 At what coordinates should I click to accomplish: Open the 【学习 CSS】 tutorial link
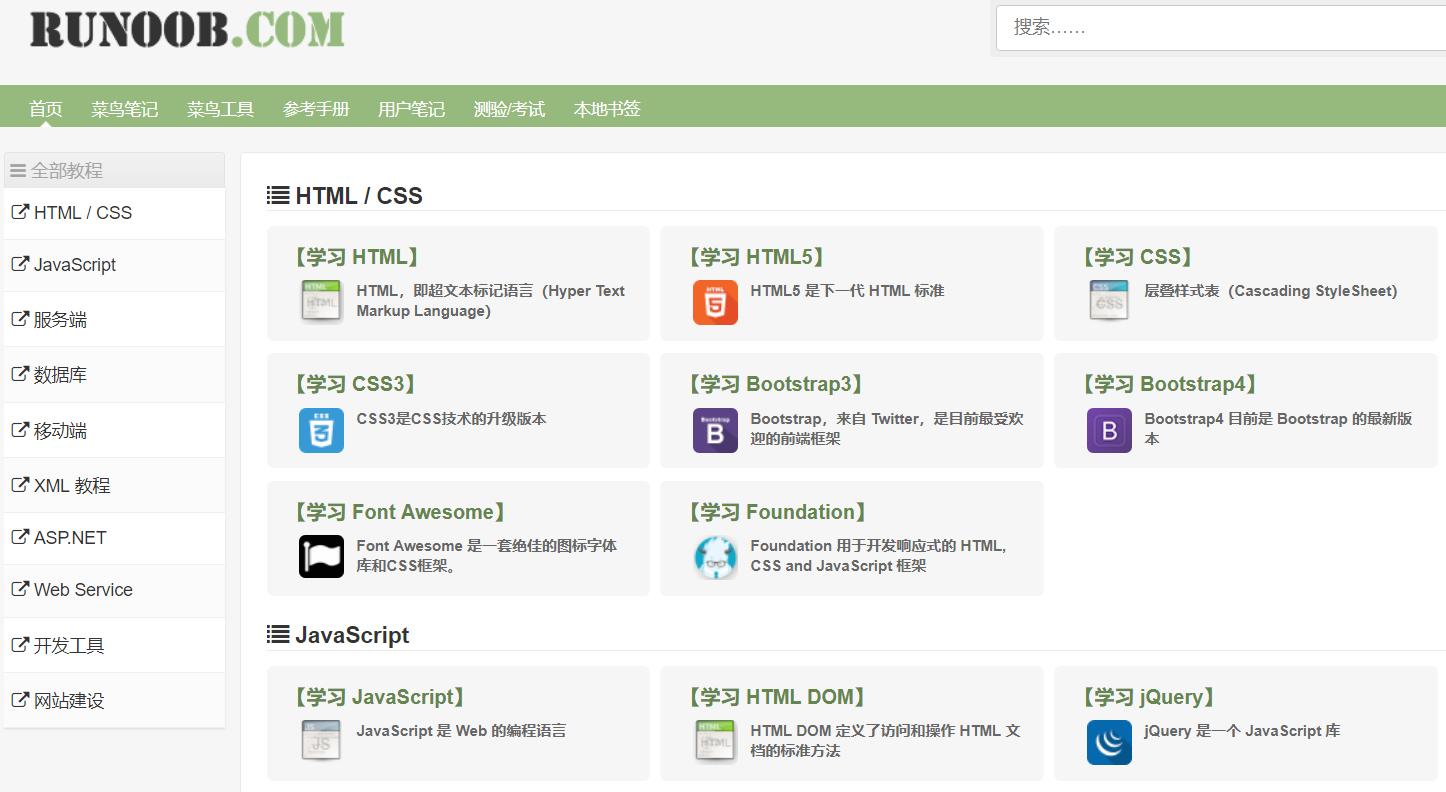(x=1138, y=257)
